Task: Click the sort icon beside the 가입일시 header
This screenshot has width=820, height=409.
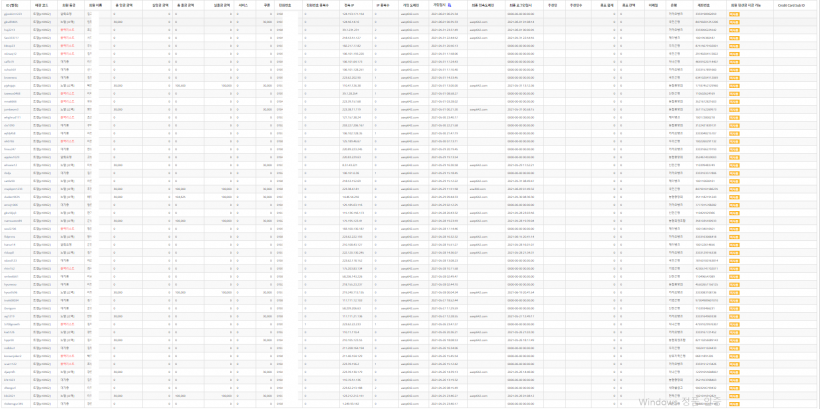Action: point(449,5)
